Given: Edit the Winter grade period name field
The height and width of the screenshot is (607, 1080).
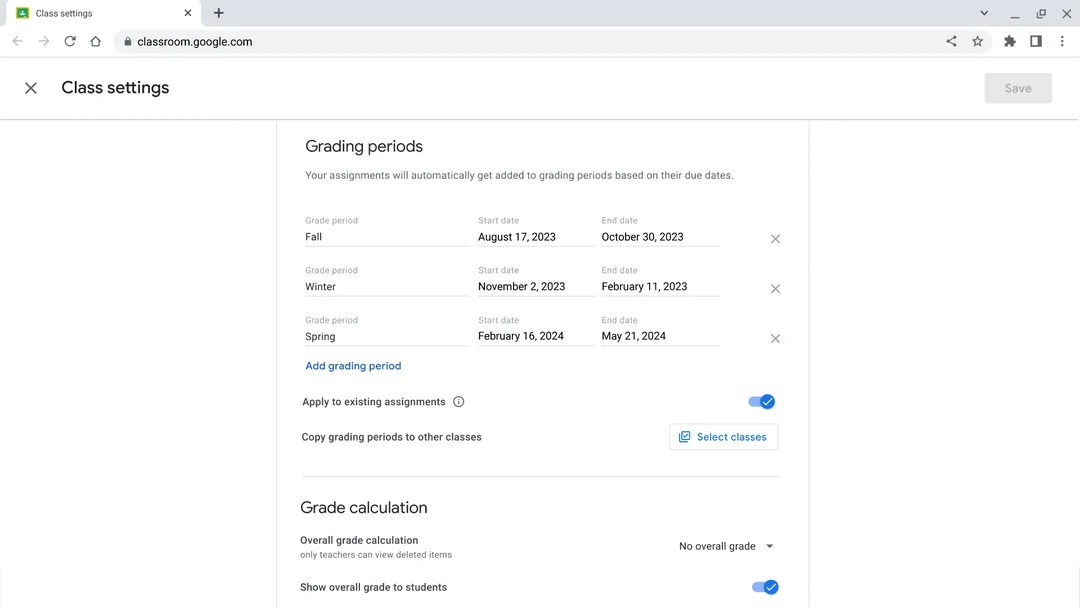Looking at the screenshot, I should tap(386, 287).
